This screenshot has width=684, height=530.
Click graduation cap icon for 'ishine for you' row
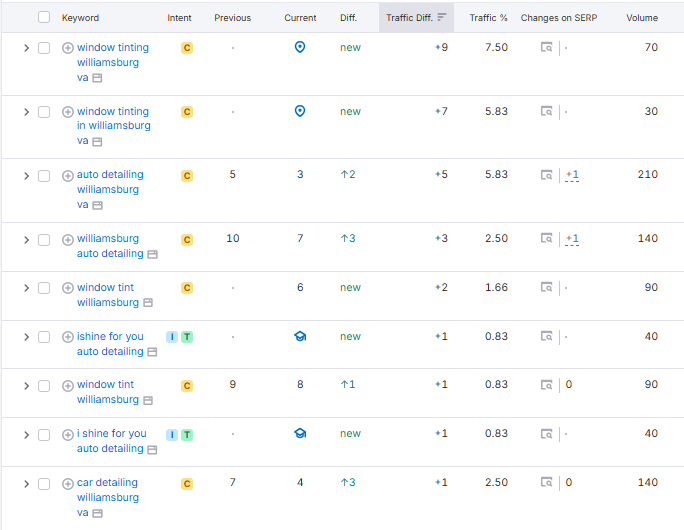(x=299, y=337)
